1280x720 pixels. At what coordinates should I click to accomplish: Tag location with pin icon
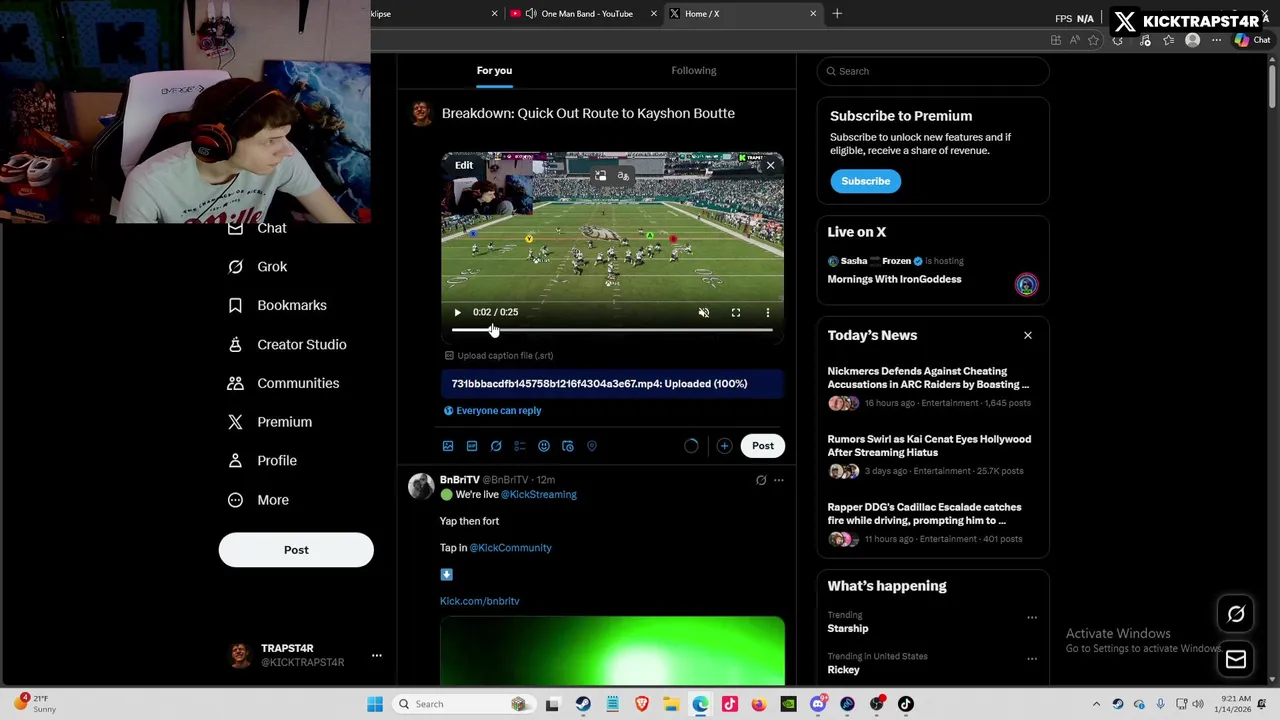click(592, 446)
